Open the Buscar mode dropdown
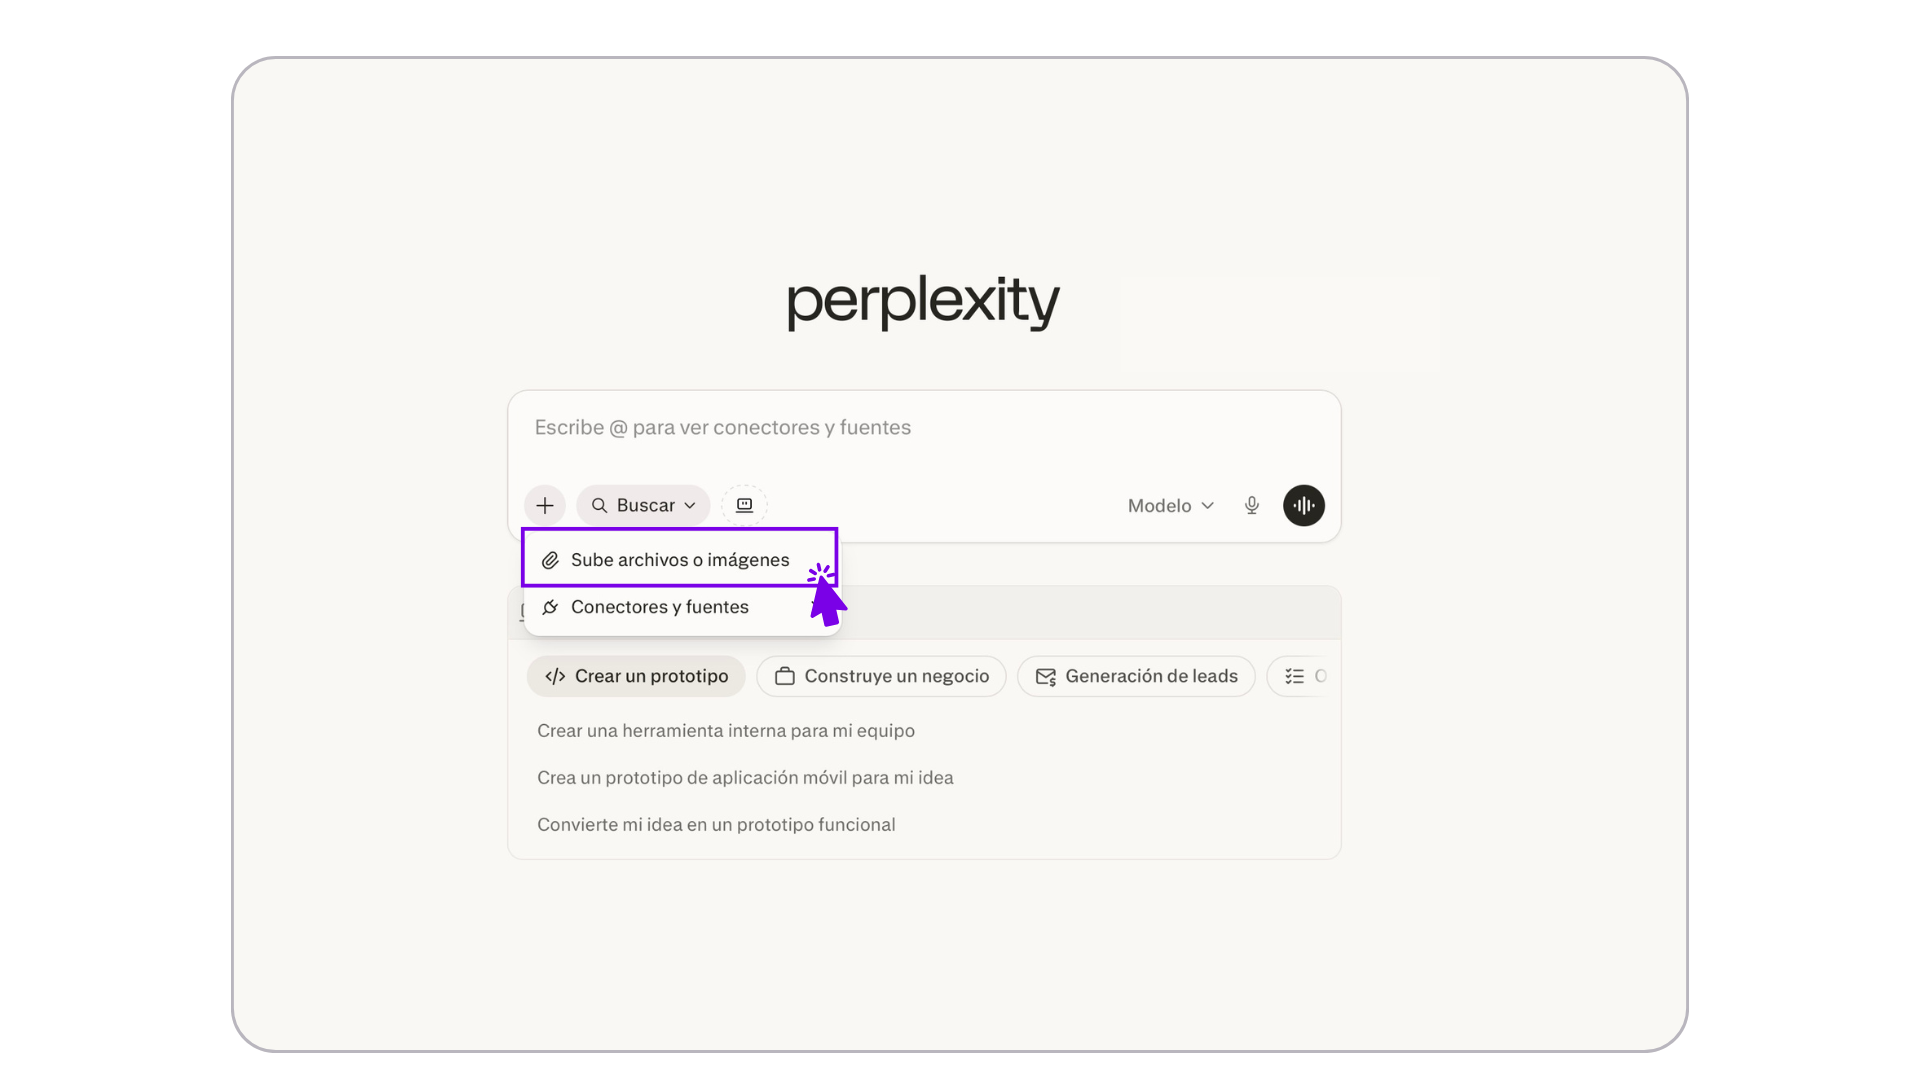 tap(643, 505)
